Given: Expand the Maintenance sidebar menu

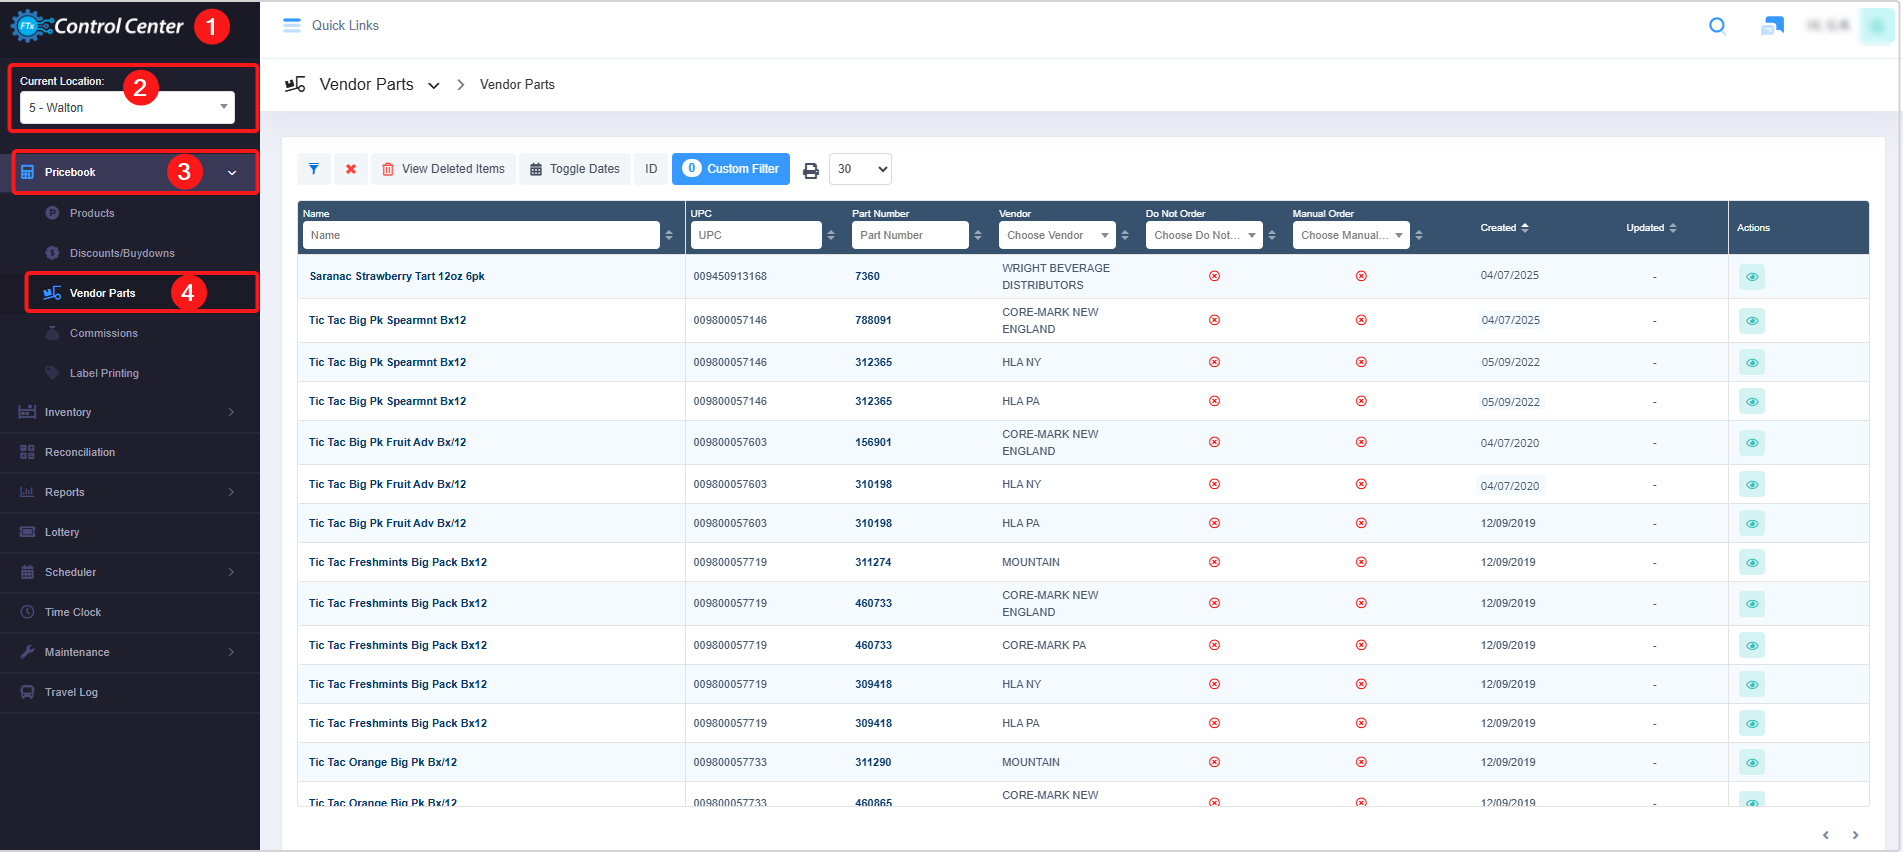Looking at the screenshot, I should 130,652.
